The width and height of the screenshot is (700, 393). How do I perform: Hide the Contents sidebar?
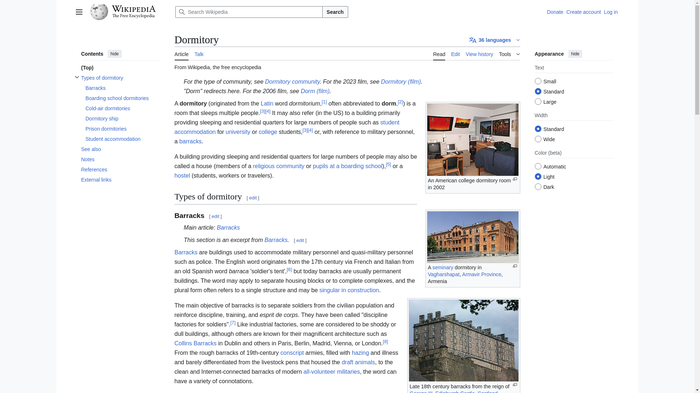click(114, 54)
